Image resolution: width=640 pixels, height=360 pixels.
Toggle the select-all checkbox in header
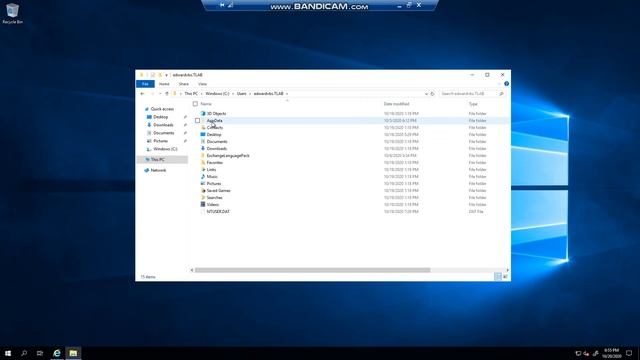click(196, 104)
